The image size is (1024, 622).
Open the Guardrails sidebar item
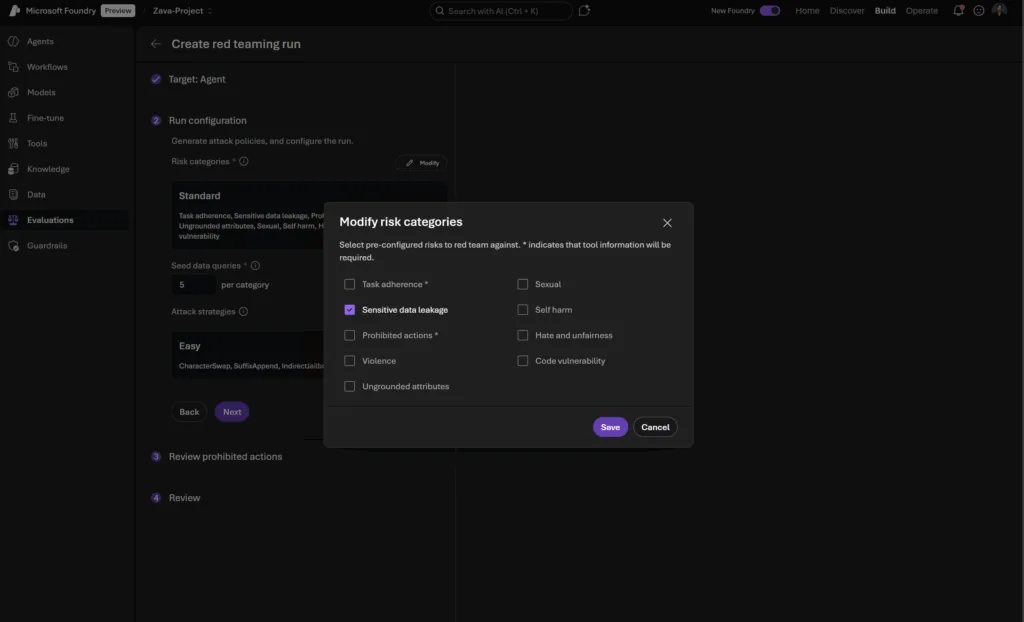tap(47, 245)
